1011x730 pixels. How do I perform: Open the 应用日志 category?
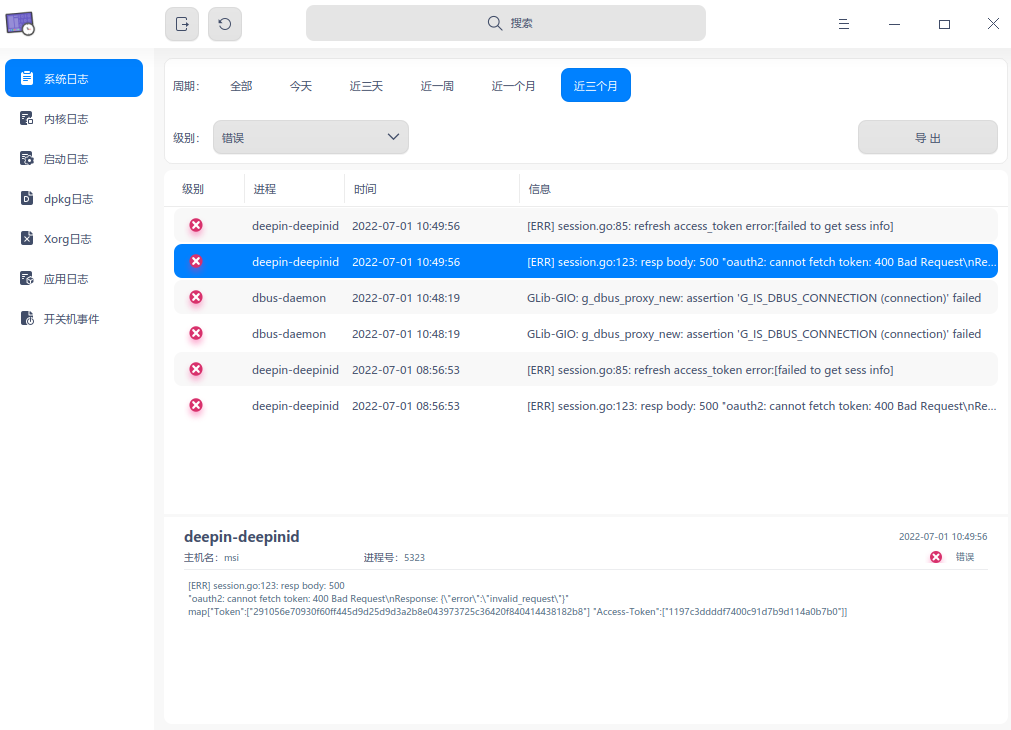coord(66,279)
